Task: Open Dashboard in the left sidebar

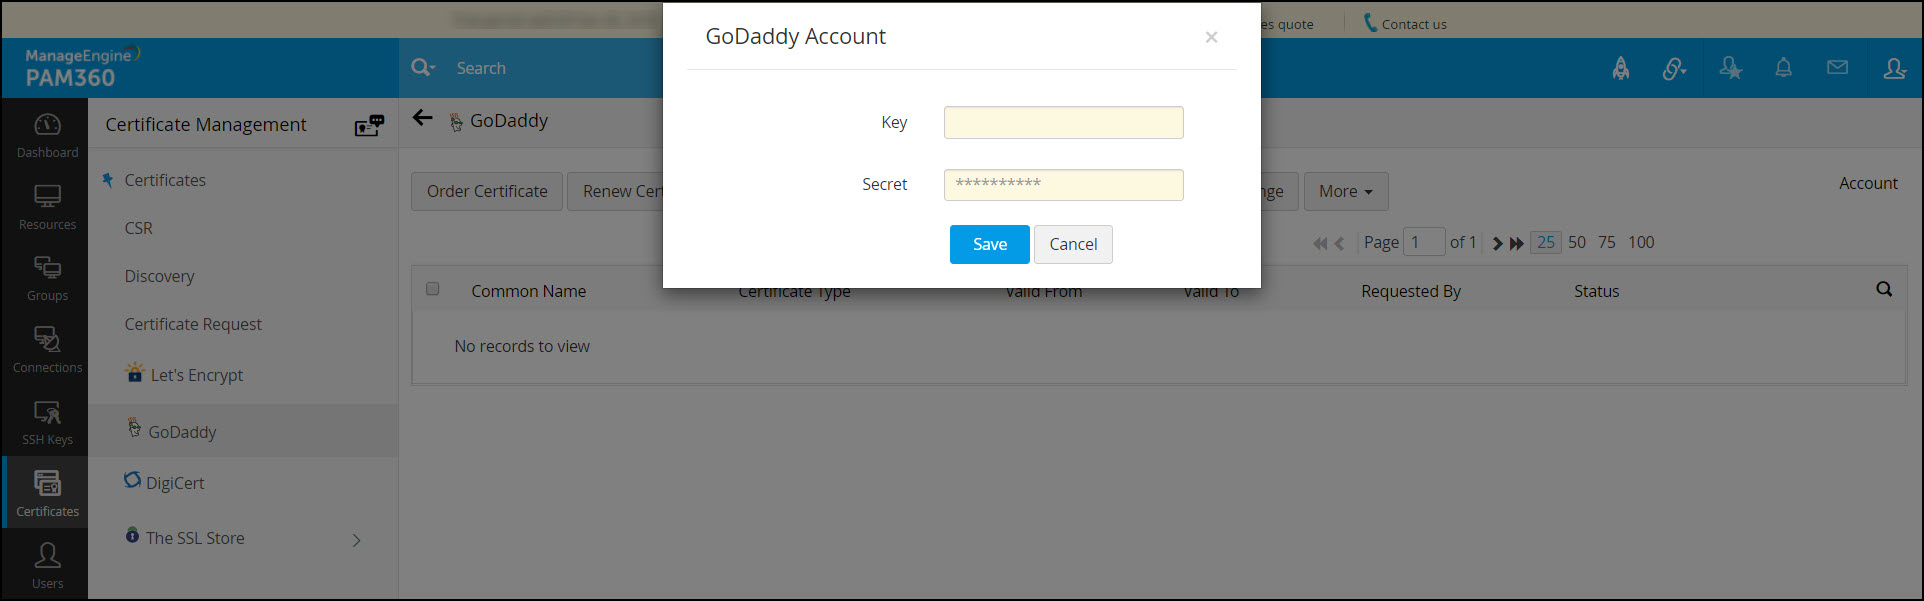Action: click(x=47, y=135)
